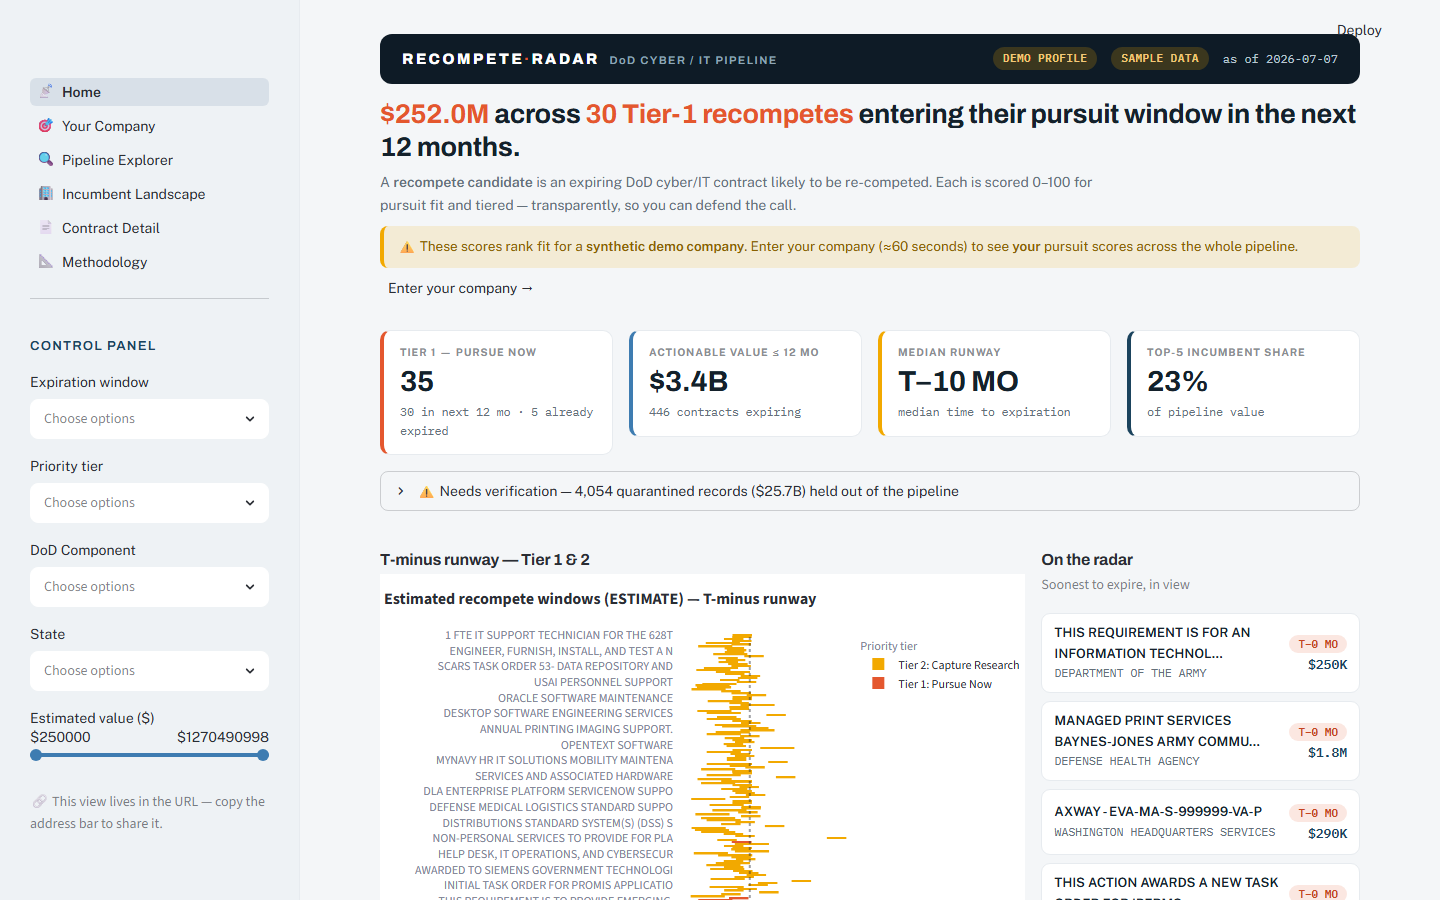Click the minimum Estimated value slider handle

(x=36, y=755)
